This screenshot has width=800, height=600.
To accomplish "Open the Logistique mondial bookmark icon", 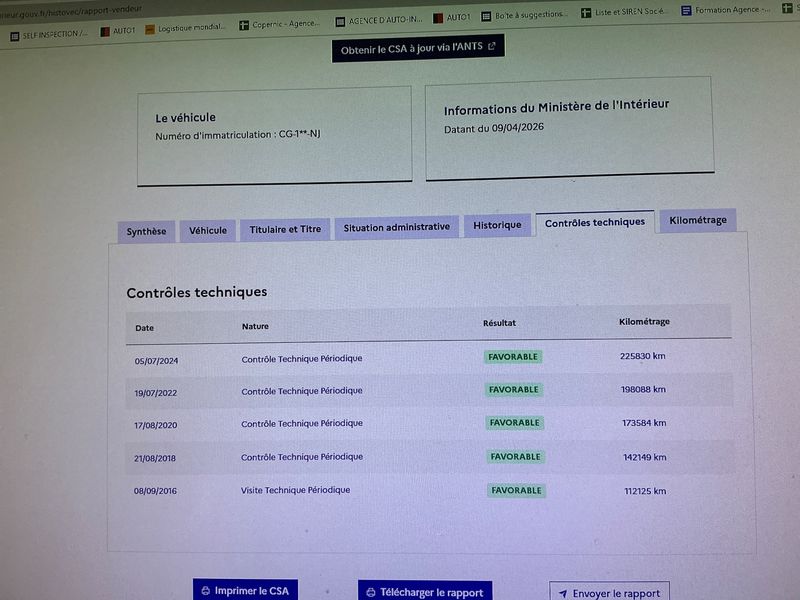I will (149, 30).
